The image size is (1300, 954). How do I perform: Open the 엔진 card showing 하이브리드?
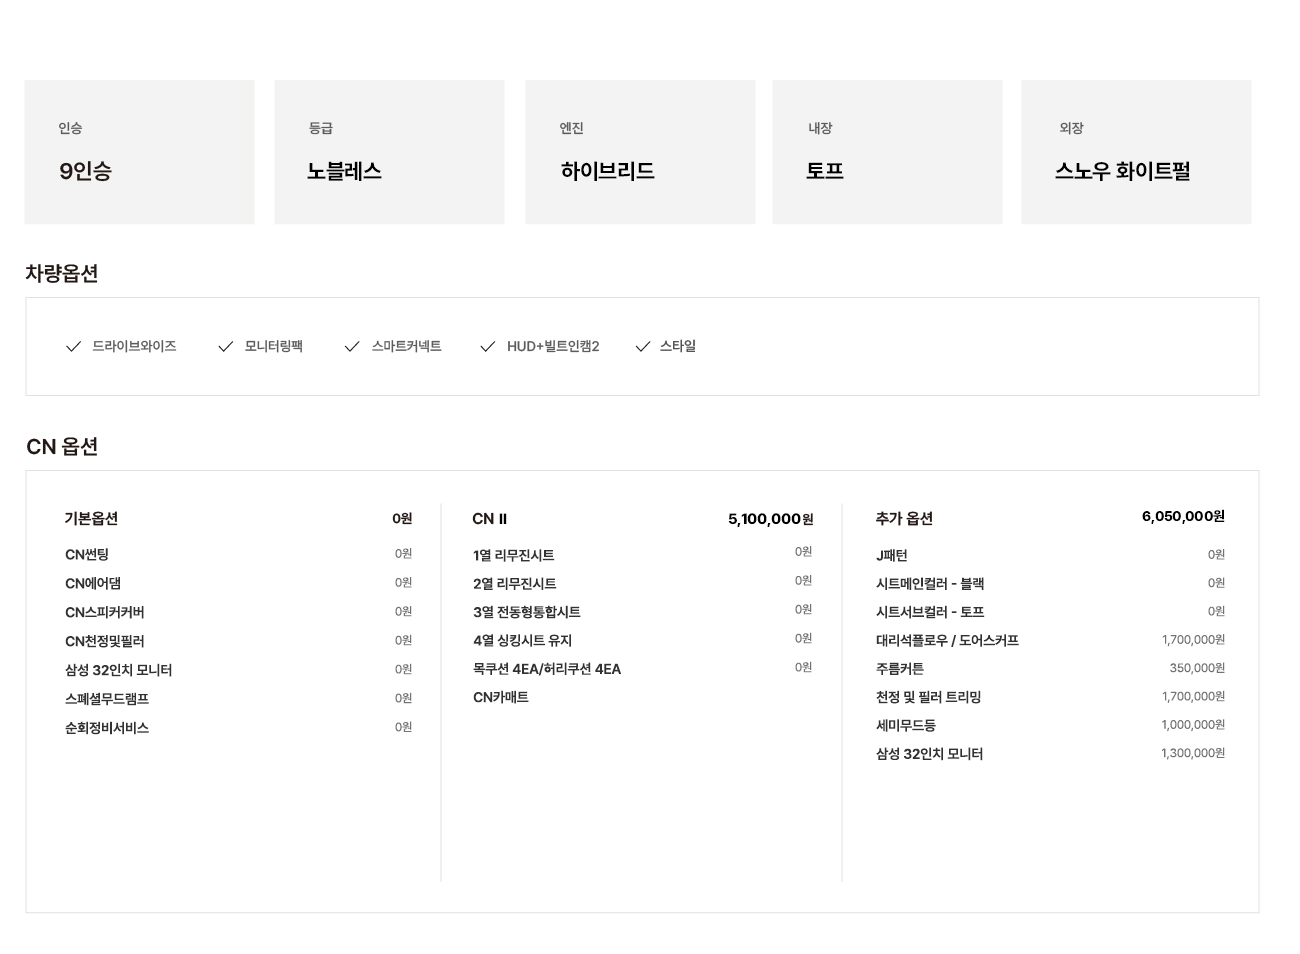pyautogui.click(x=640, y=152)
